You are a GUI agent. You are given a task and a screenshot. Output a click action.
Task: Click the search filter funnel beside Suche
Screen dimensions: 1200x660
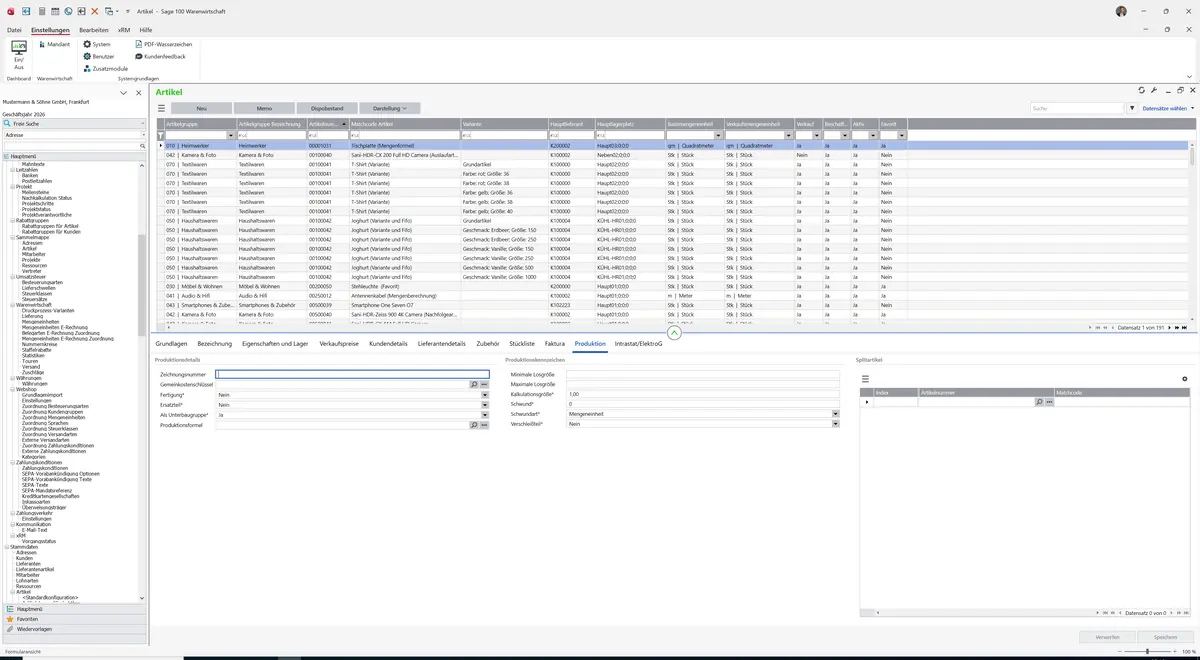pos(1132,108)
